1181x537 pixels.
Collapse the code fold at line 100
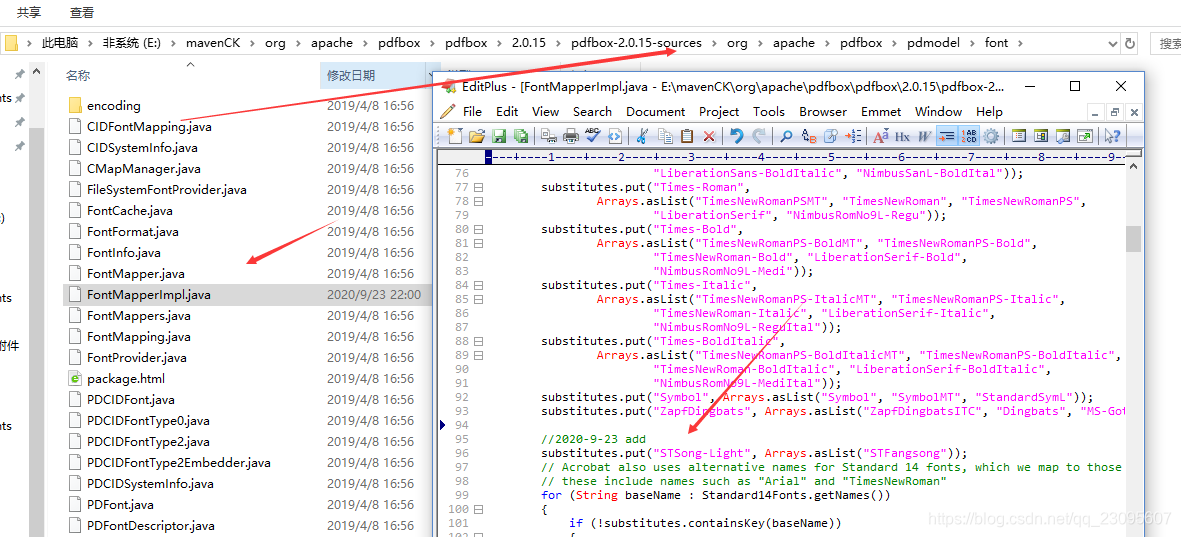click(478, 509)
